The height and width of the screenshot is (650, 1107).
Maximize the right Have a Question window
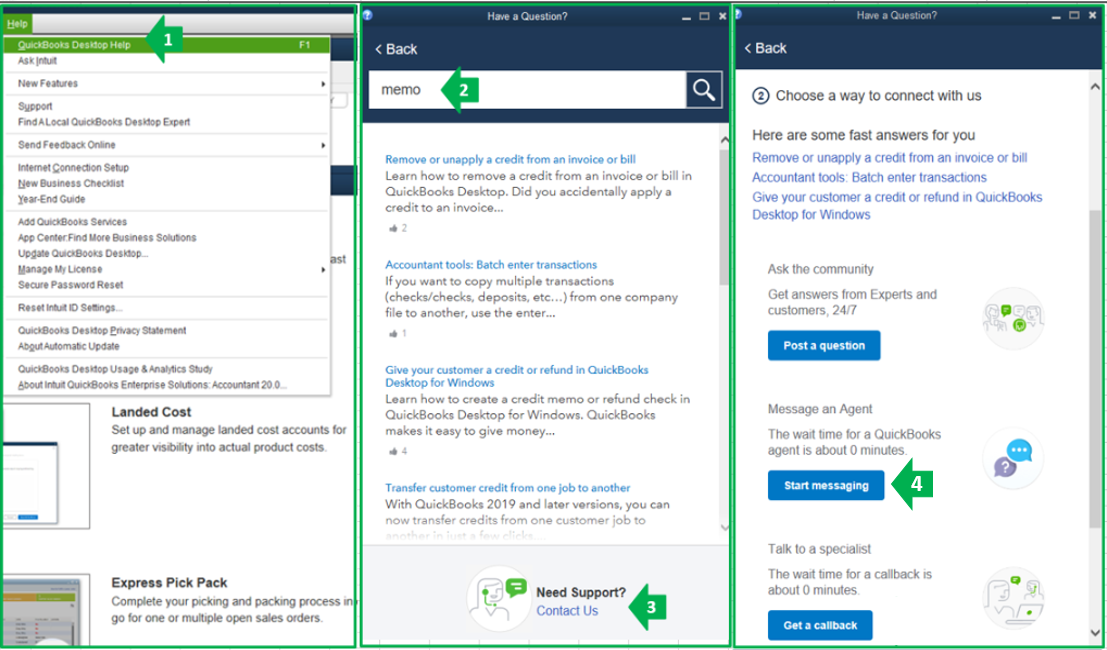tap(1074, 15)
